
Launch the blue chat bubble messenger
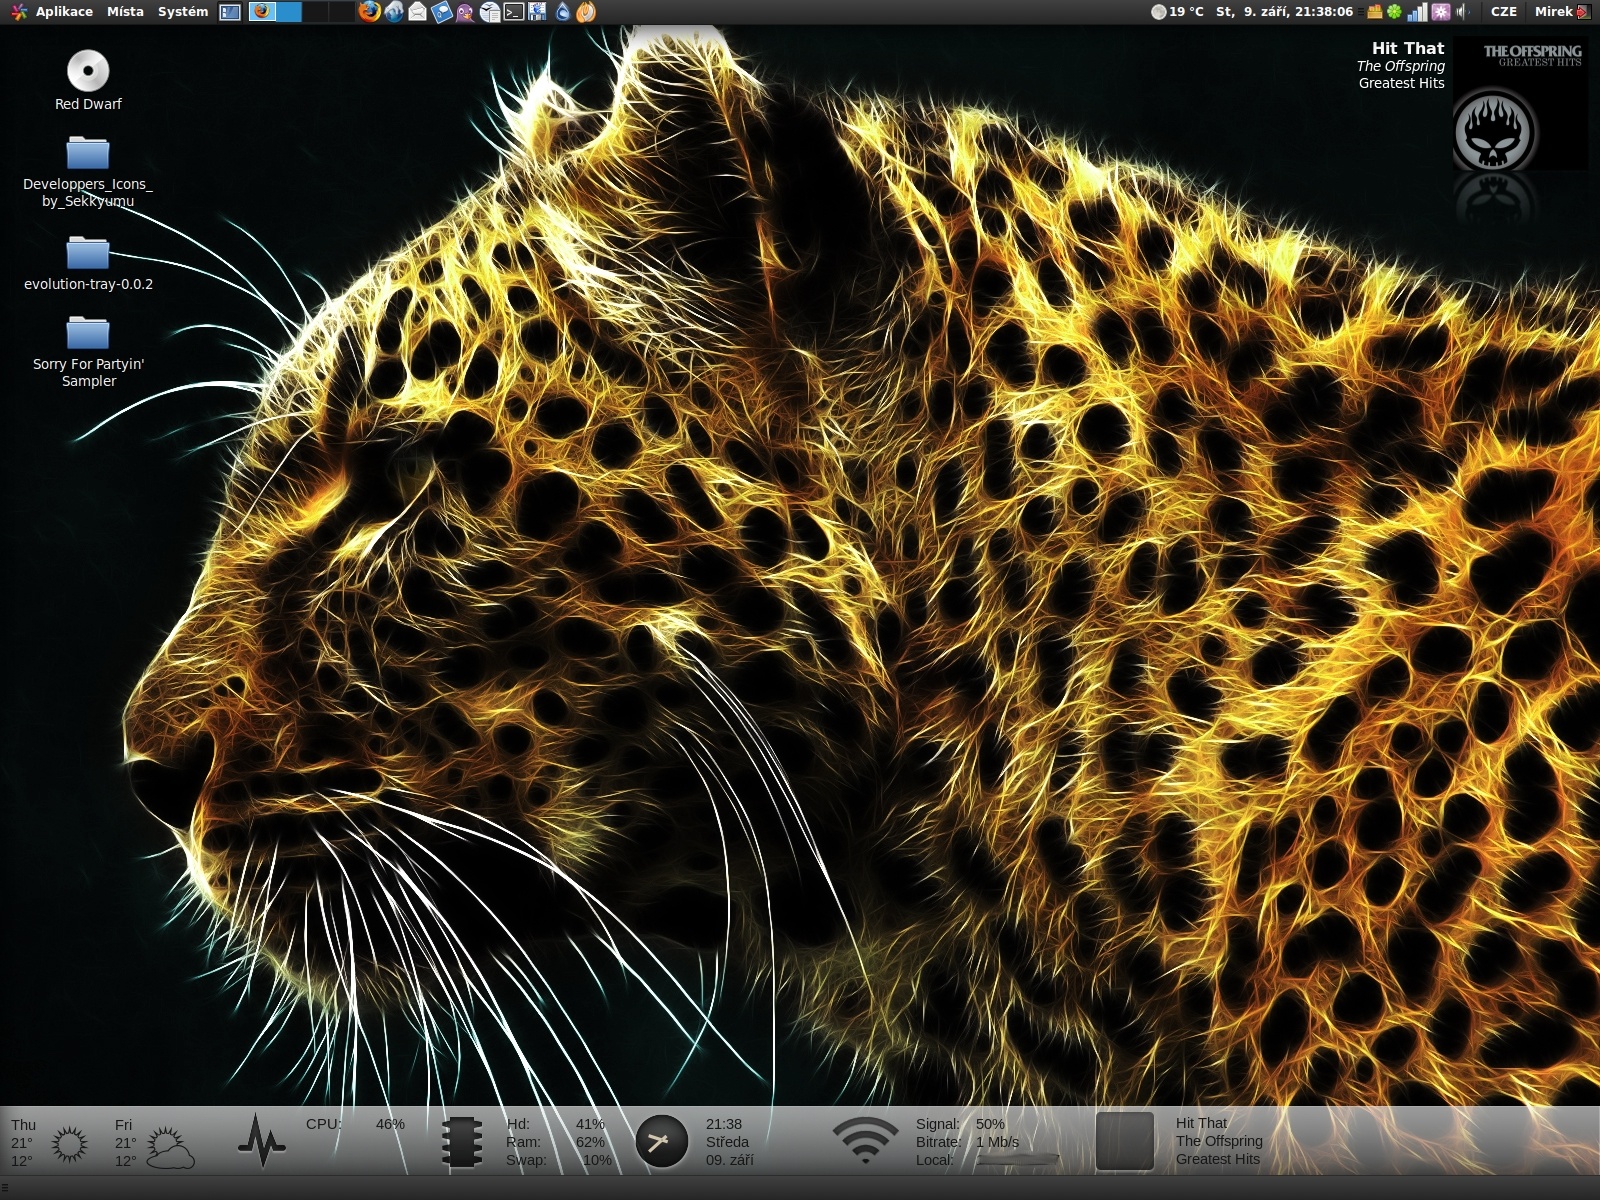pos(442,12)
